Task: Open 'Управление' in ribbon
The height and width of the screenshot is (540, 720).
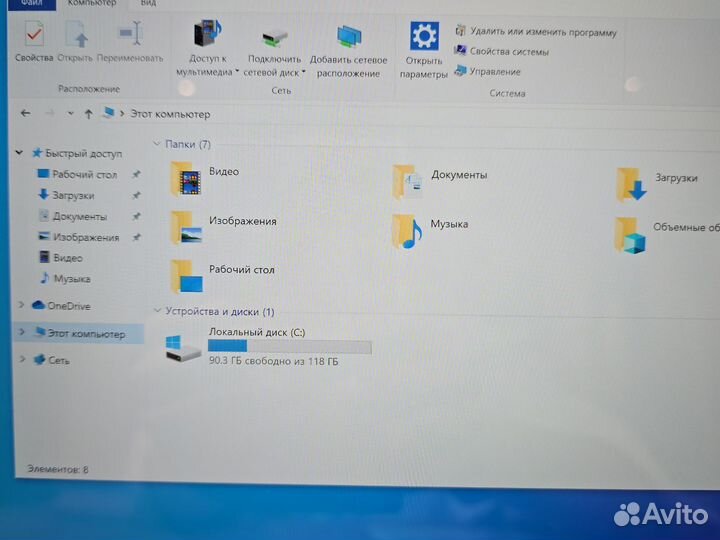Action: pos(488,71)
